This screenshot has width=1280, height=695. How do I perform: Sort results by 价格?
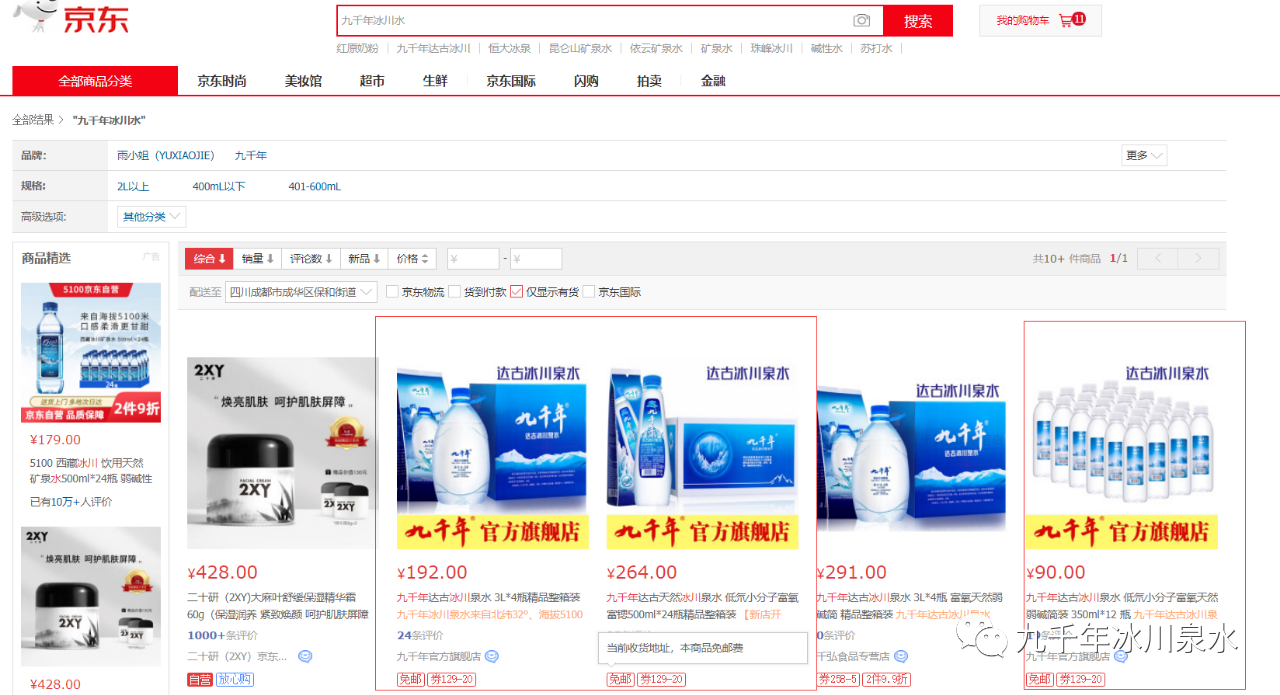click(412, 259)
